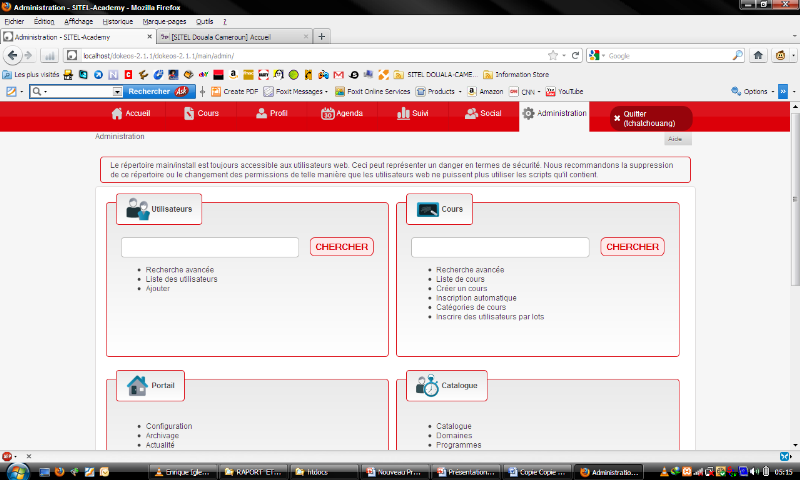The height and width of the screenshot is (480, 800).
Task: Open Suivi tracking section
Action: (412, 113)
